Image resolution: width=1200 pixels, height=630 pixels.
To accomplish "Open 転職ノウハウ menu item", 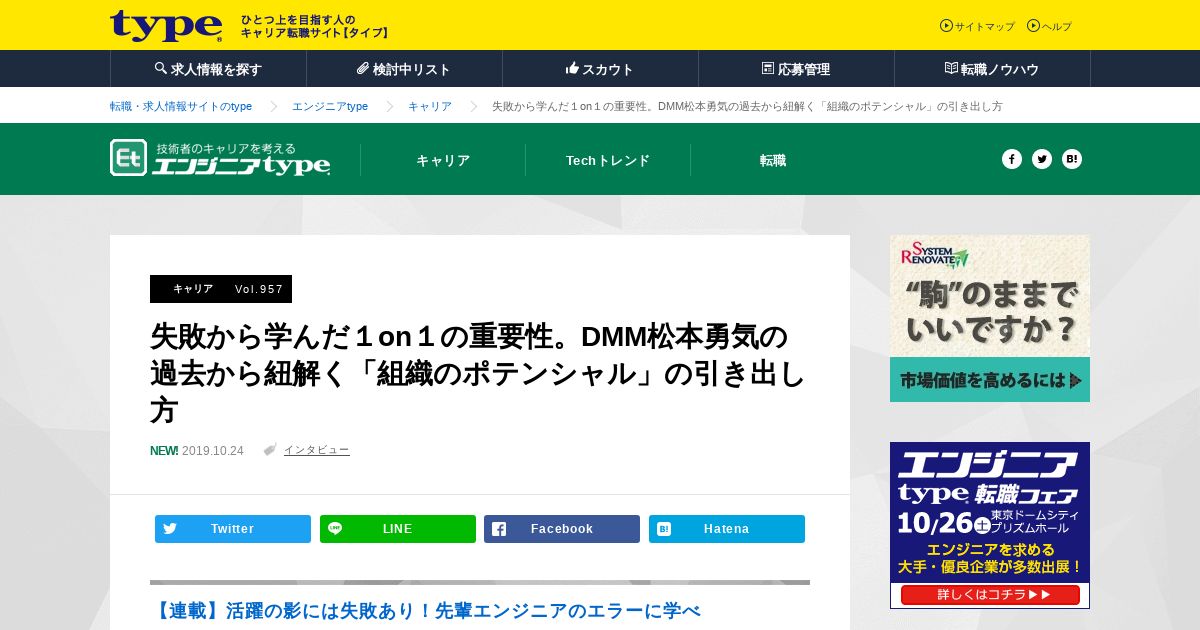I will (992, 69).
